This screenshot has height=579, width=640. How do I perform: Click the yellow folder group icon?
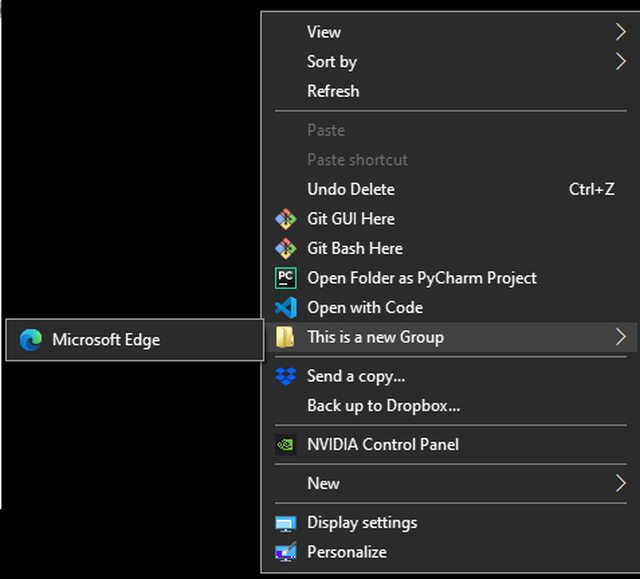[x=286, y=338]
